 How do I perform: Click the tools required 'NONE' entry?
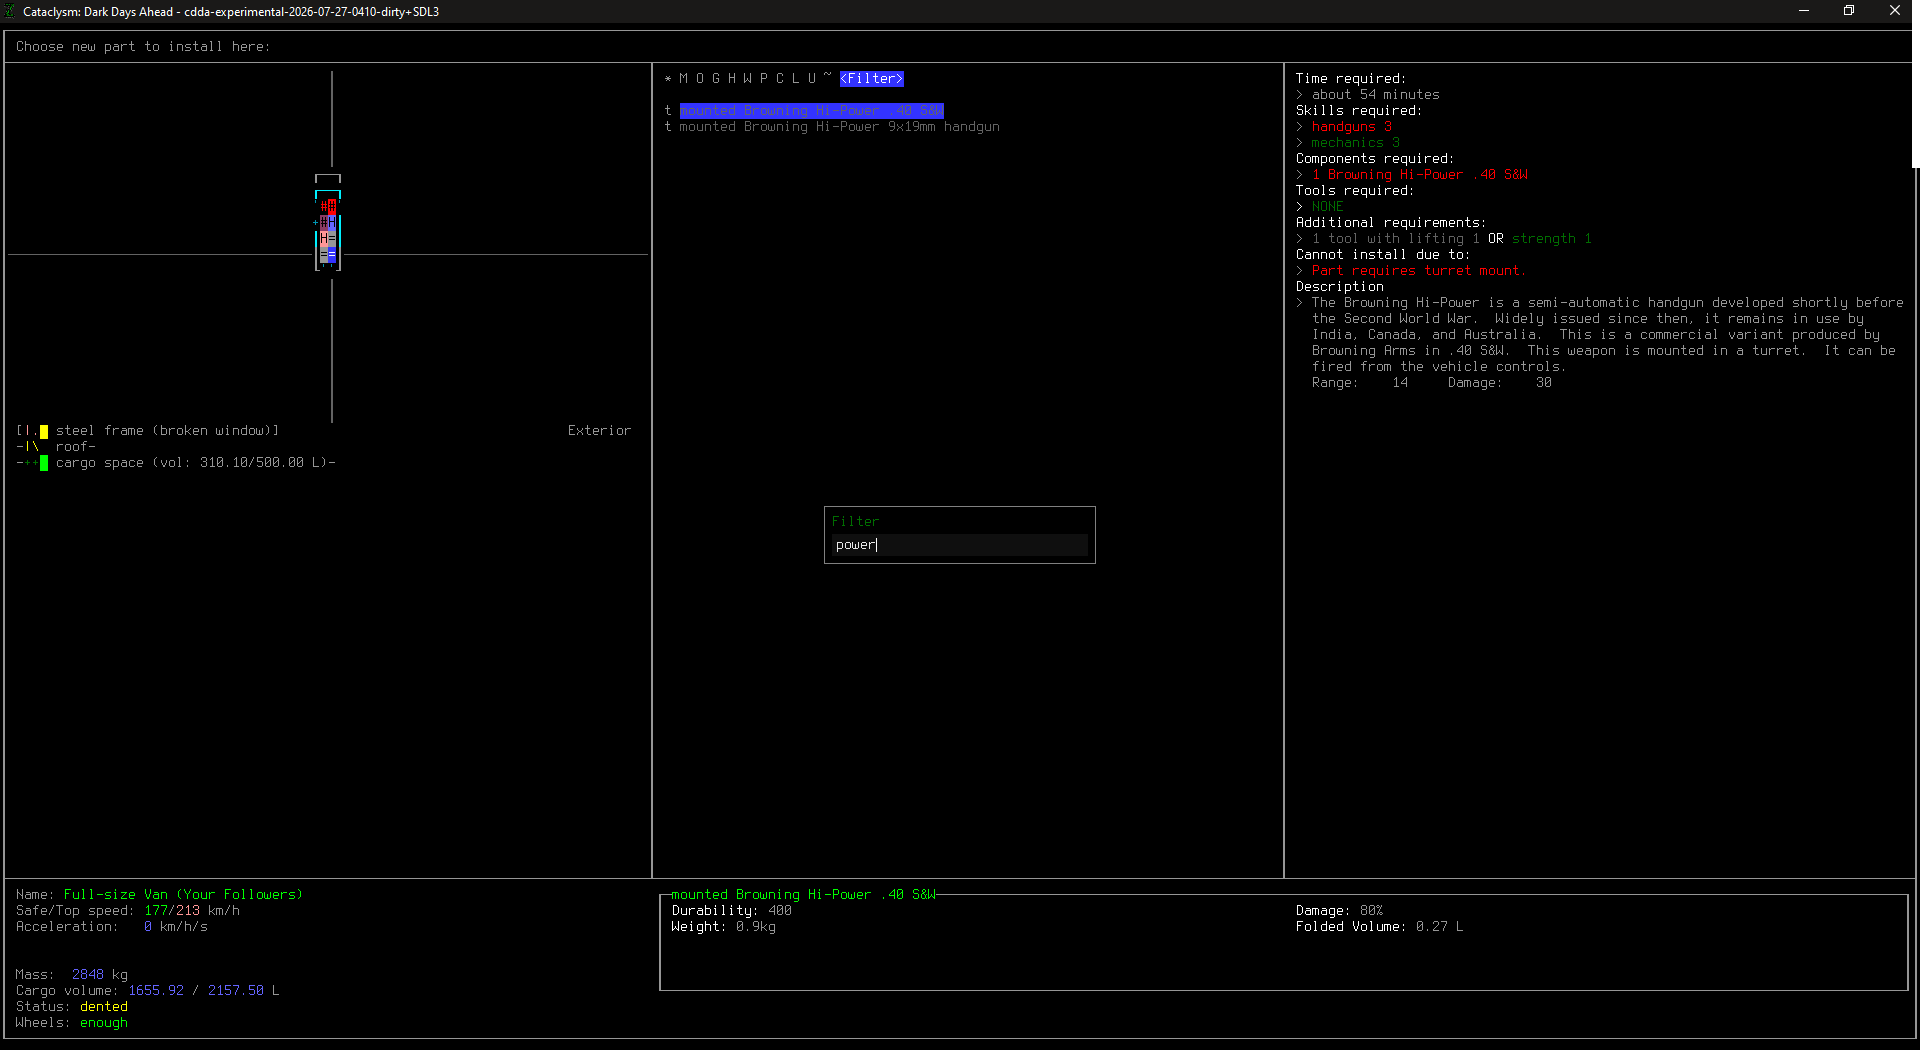1328,207
